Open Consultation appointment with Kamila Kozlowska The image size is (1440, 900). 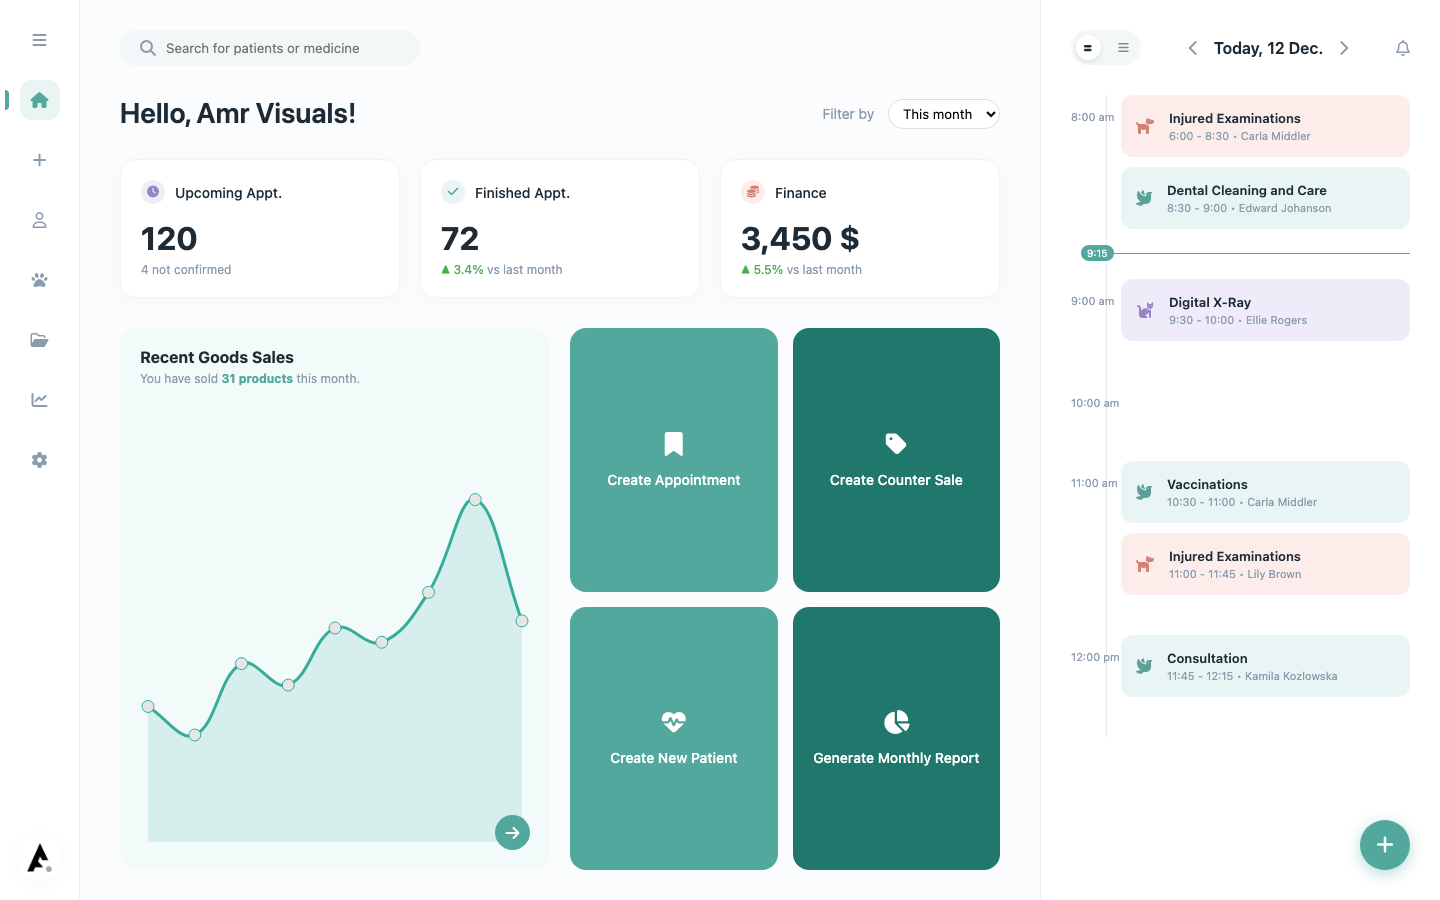click(1265, 666)
